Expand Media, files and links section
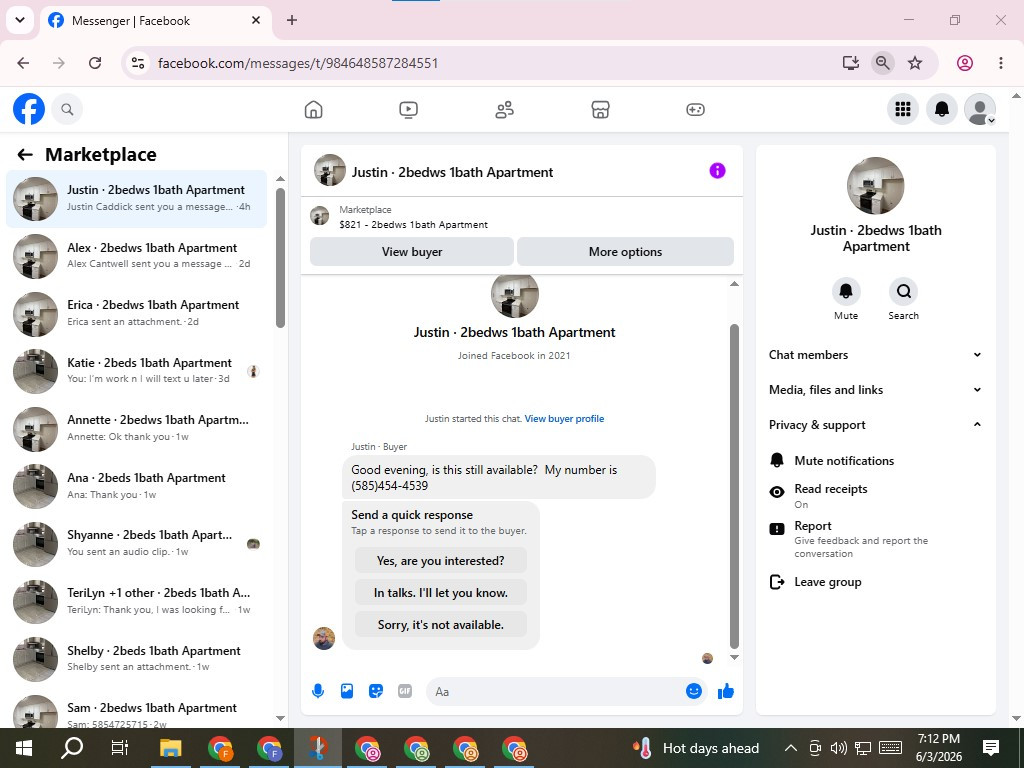 [x=875, y=390]
